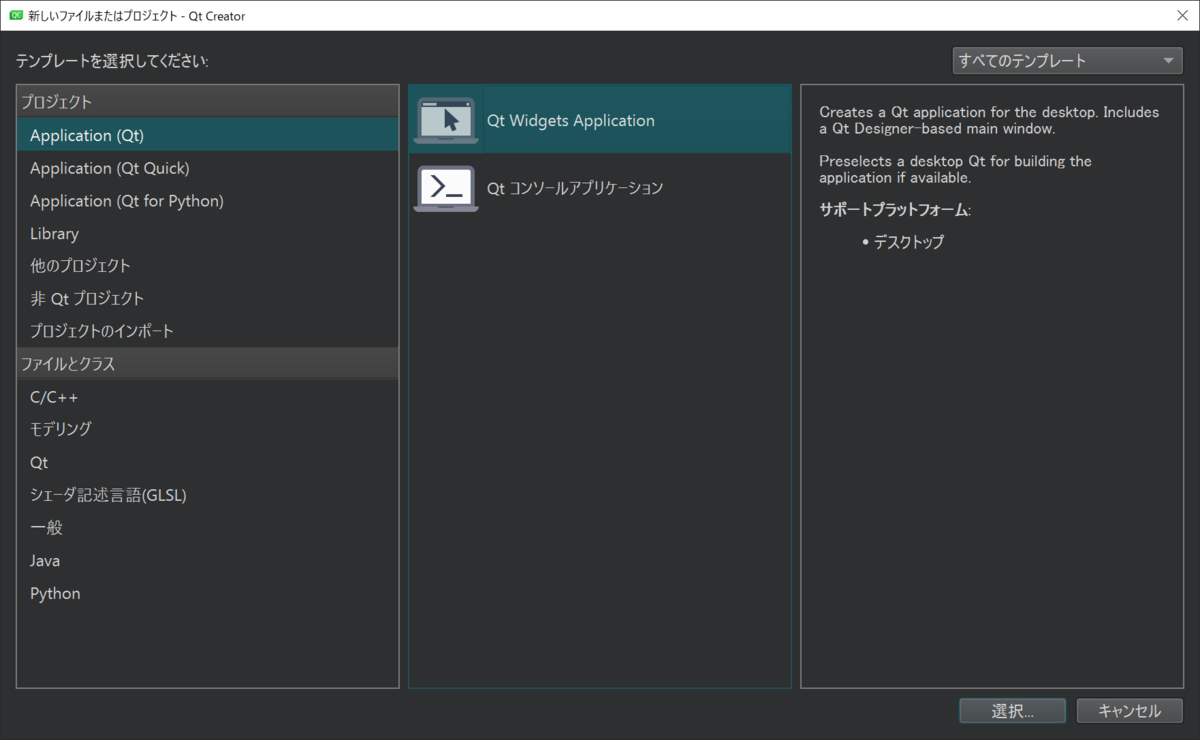1200x740 pixels.
Task: Select Application (Qt for Python) category
Action: [x=208, y=201]
